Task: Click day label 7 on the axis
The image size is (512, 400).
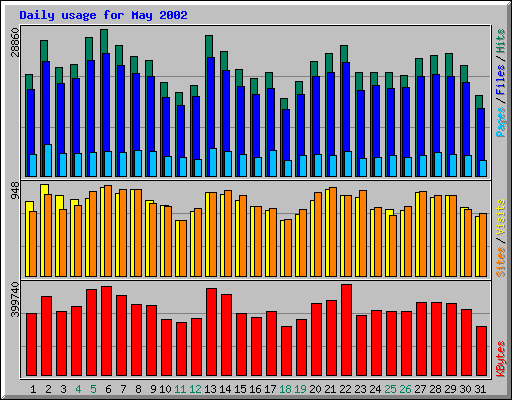Action: [123, 389]
